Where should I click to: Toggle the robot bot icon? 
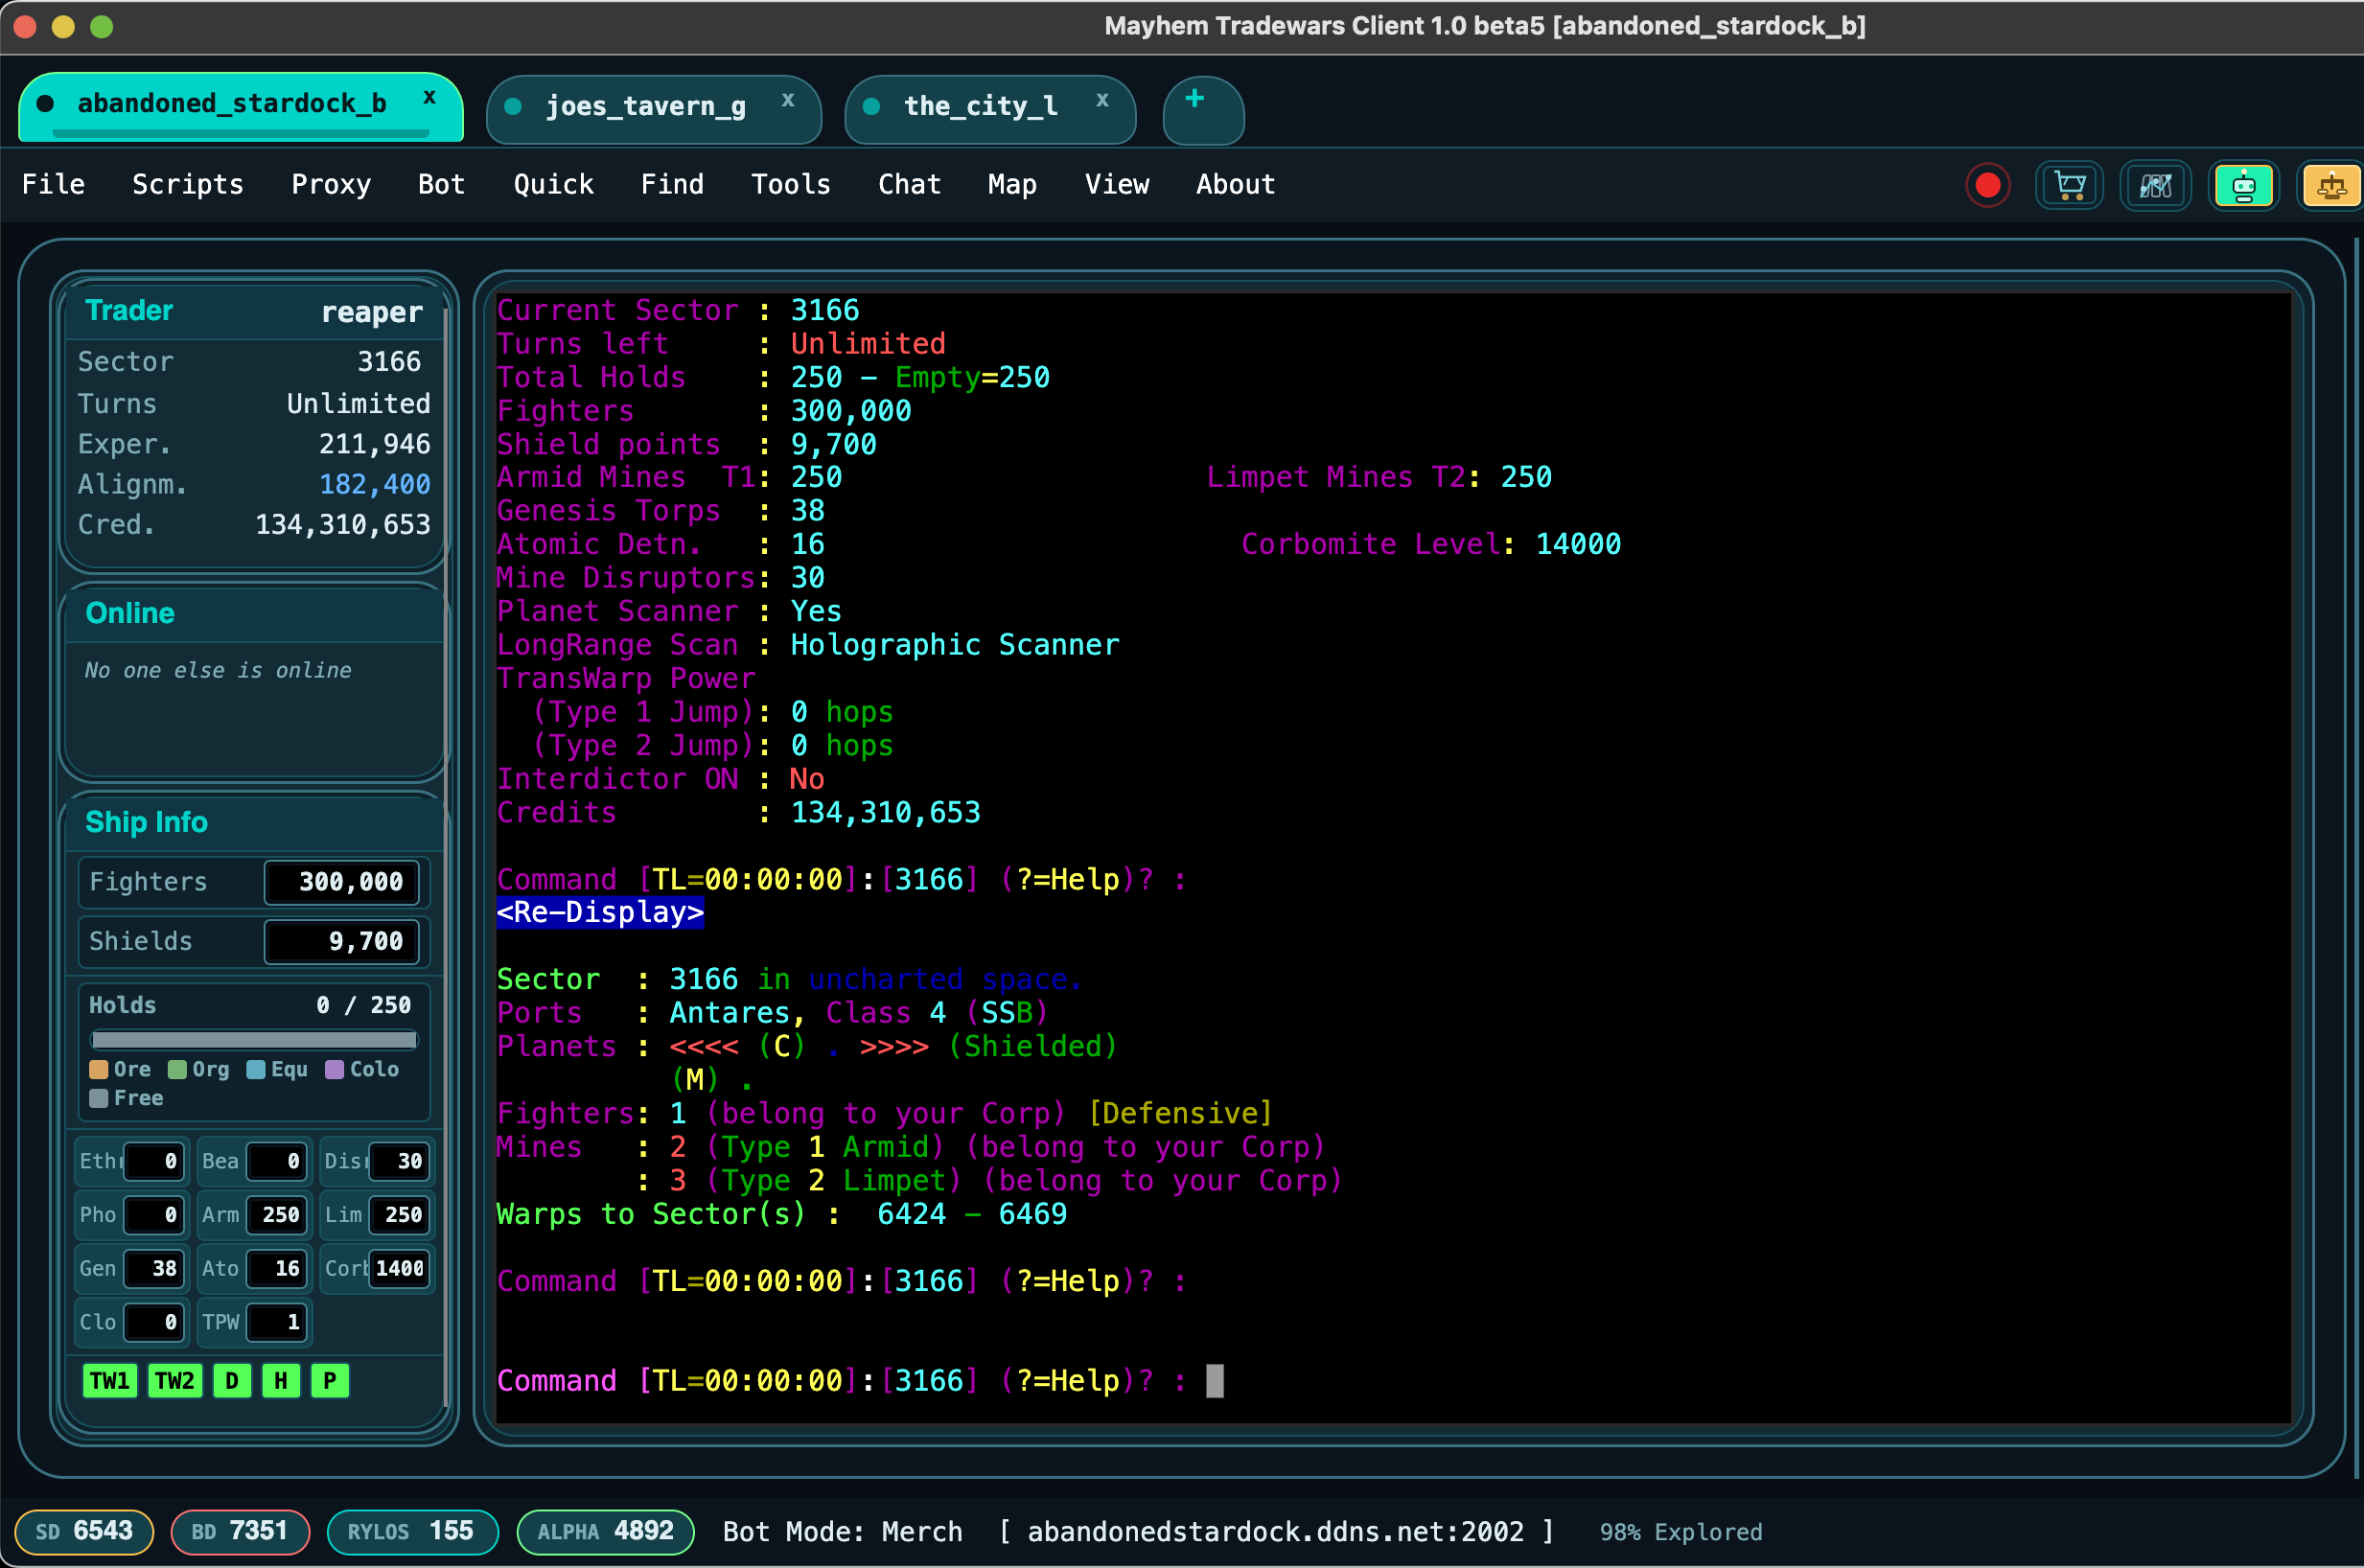[x=2244, y=185]
